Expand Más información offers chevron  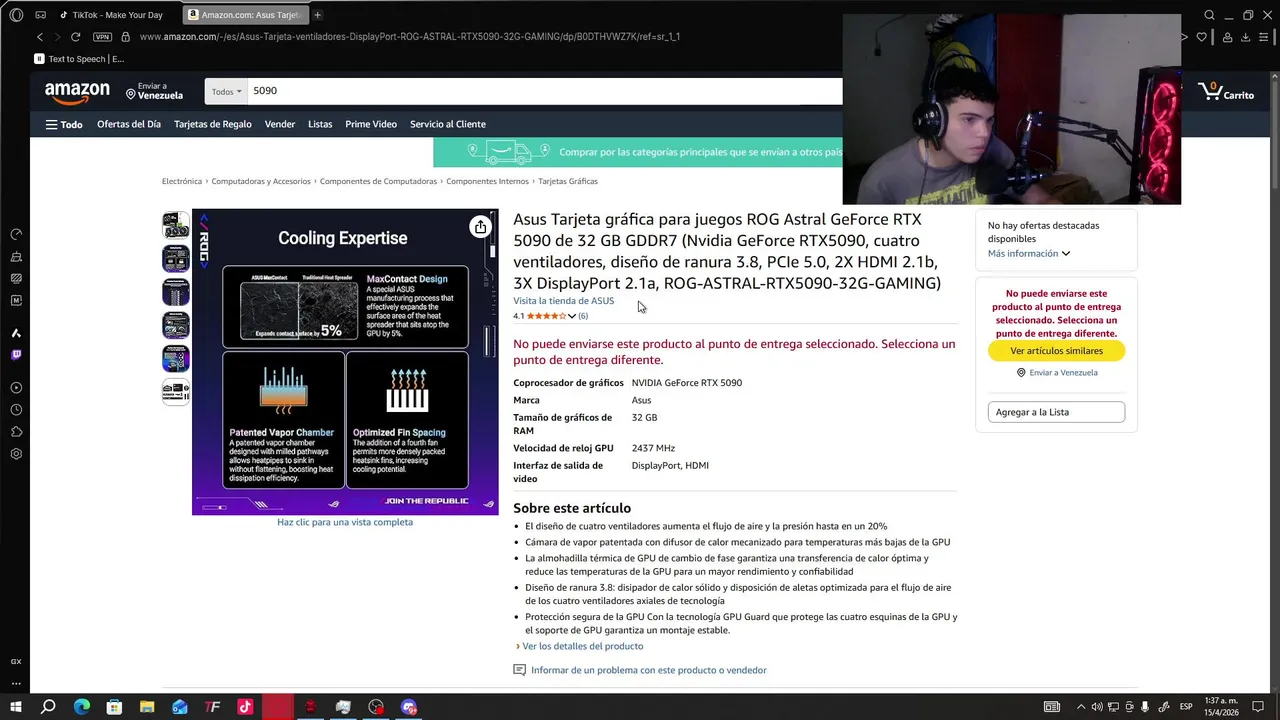(x=1065, y=254)
